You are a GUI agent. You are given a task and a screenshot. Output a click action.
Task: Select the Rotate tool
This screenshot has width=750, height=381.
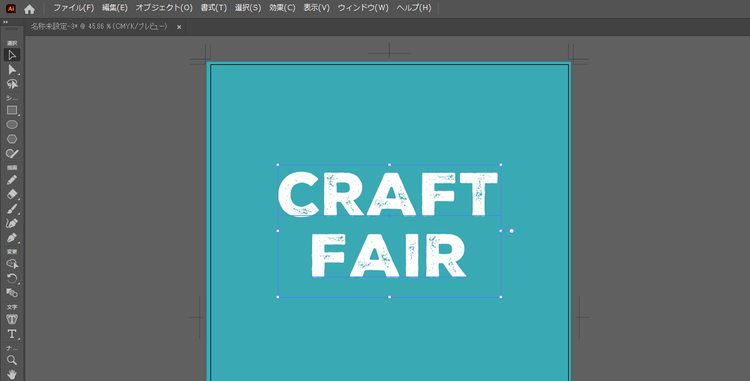point(12,278)
